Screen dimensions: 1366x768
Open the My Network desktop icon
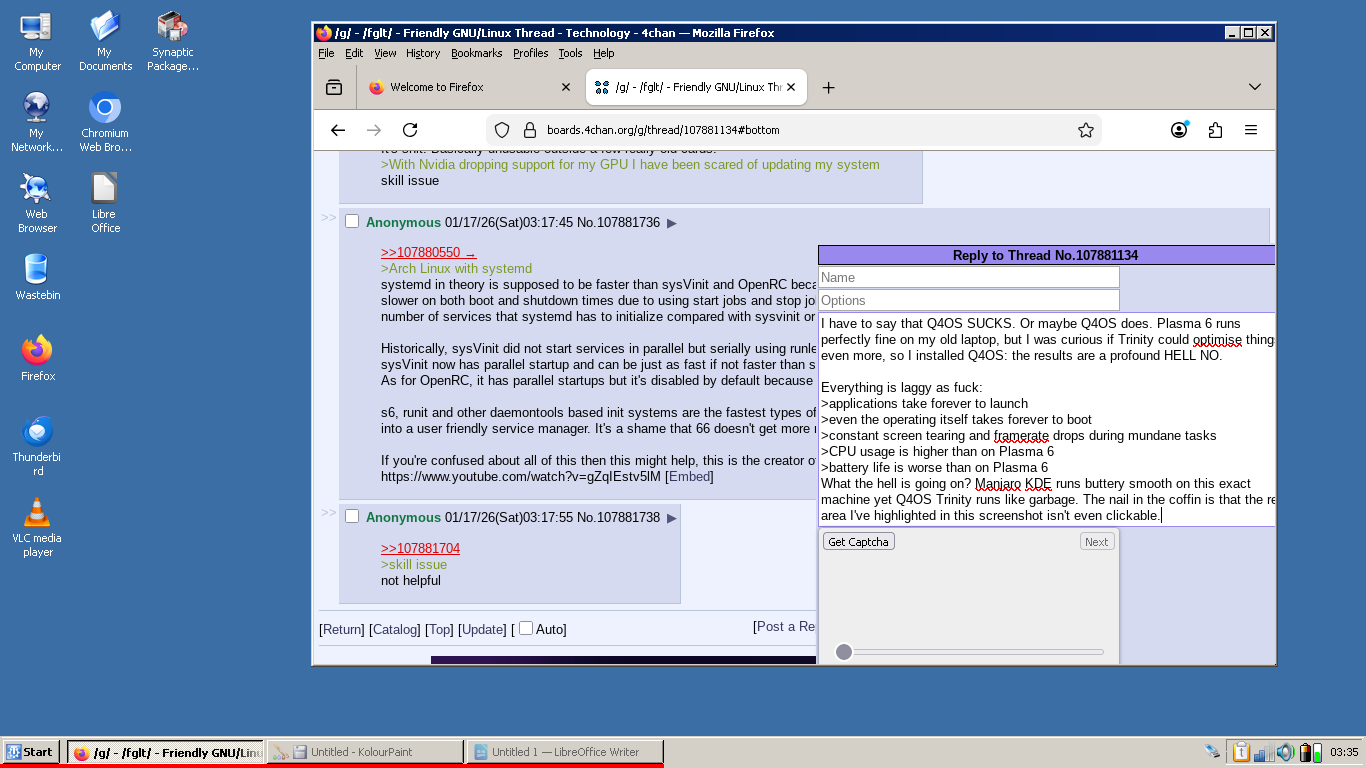click(x=37, y=122)
